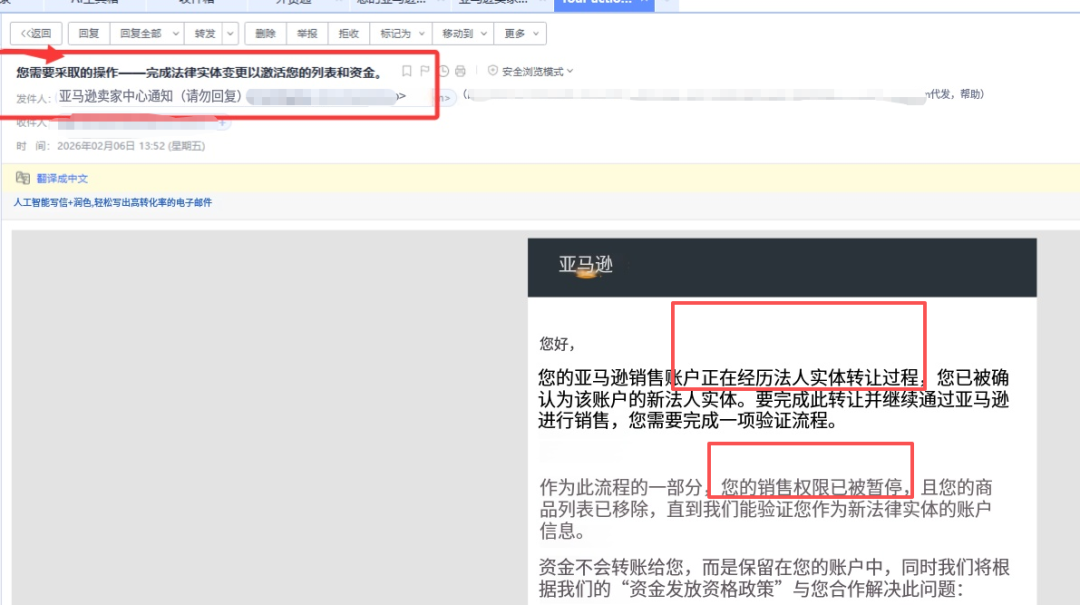Click the 回复 reply button

88,33
